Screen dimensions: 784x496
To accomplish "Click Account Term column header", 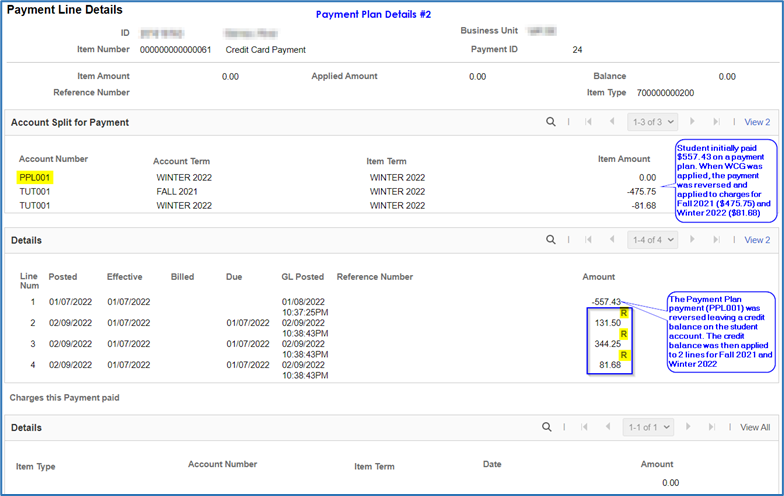I will click(x=182, y=161).
